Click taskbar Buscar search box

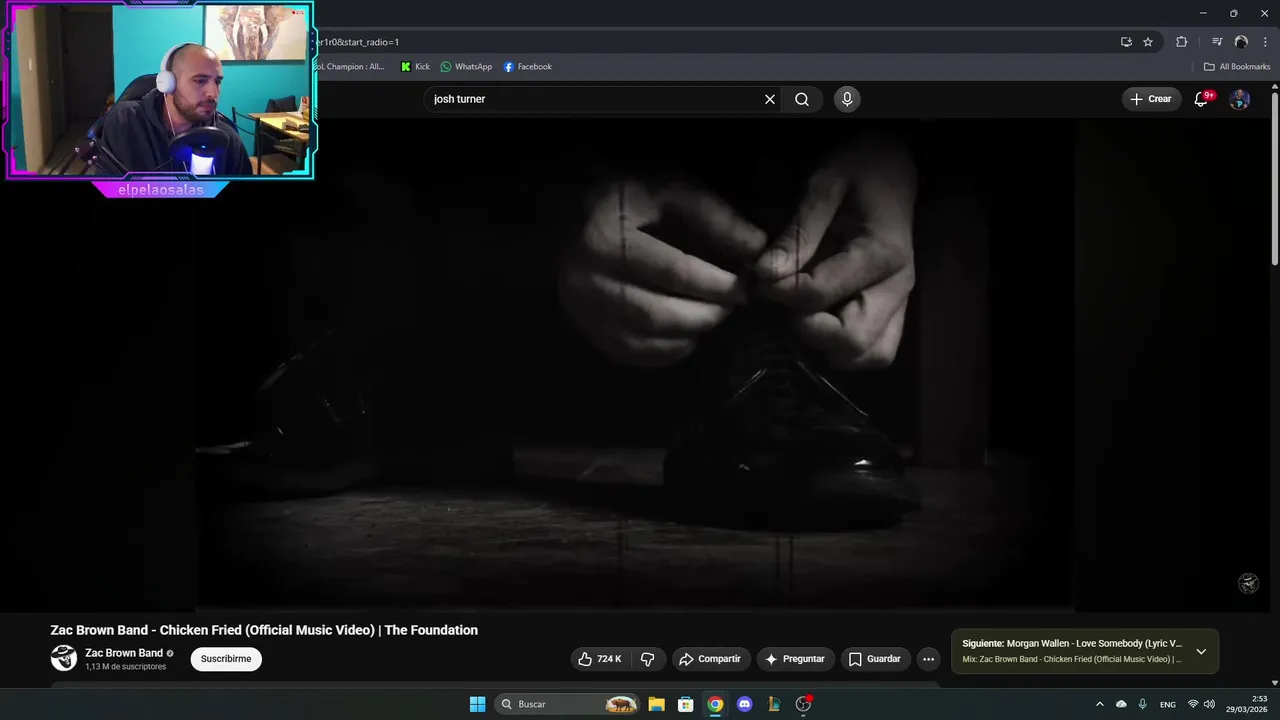(567, 704)
